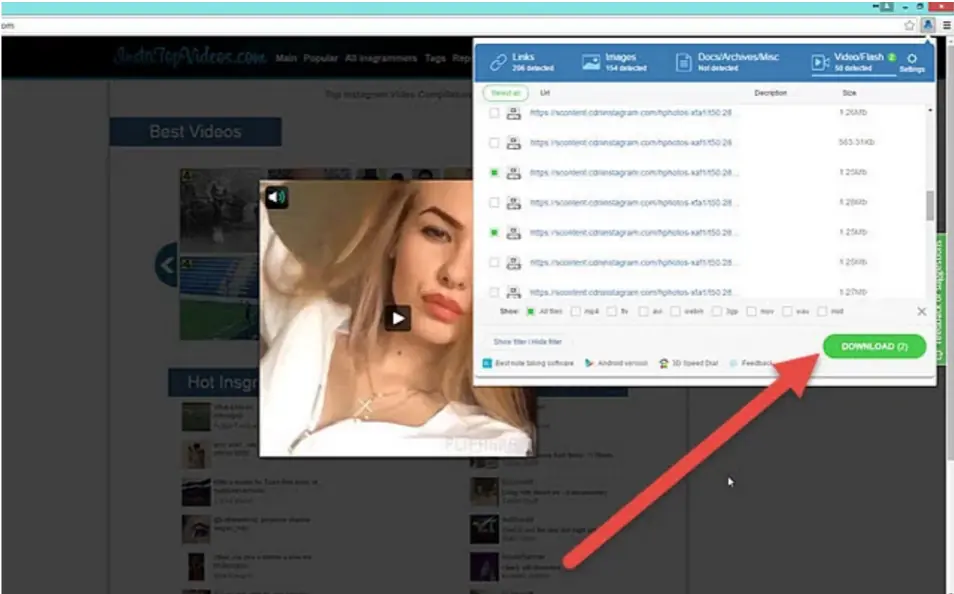Check the box for the topmost listed file
This screenshot has height=594, width=954.
pos(494,113)
